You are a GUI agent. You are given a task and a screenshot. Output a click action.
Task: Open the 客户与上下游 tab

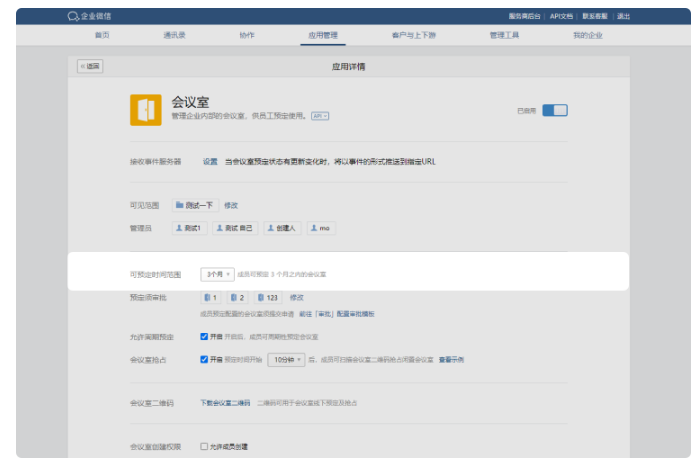click(414, 35)
